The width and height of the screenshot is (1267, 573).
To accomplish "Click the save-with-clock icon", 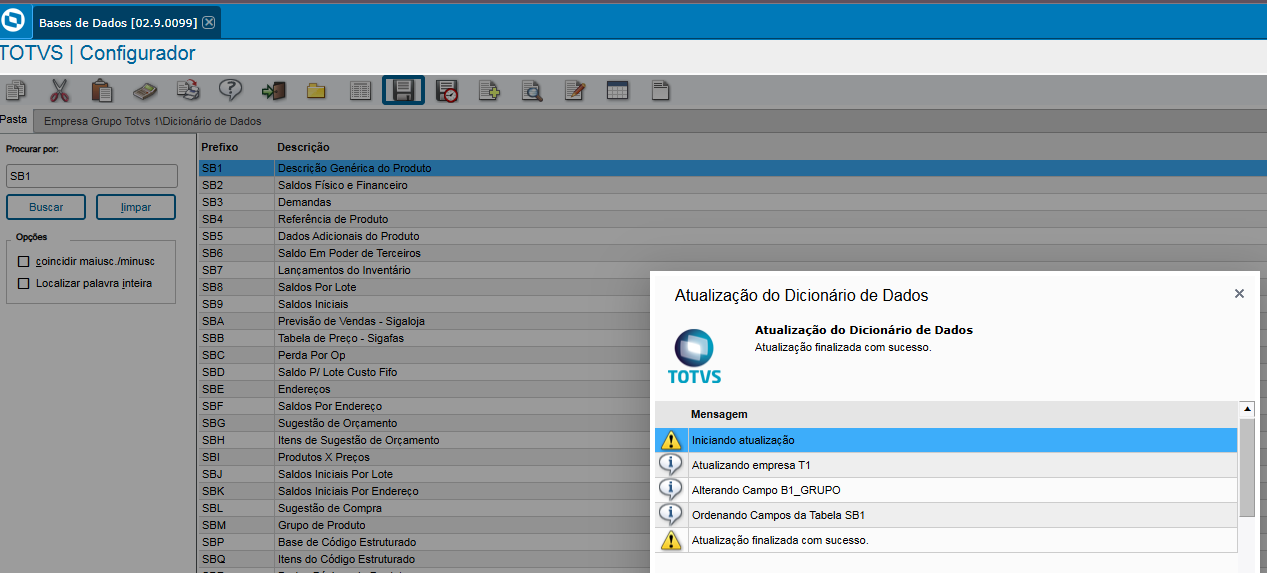I will [x=447, y=91].
